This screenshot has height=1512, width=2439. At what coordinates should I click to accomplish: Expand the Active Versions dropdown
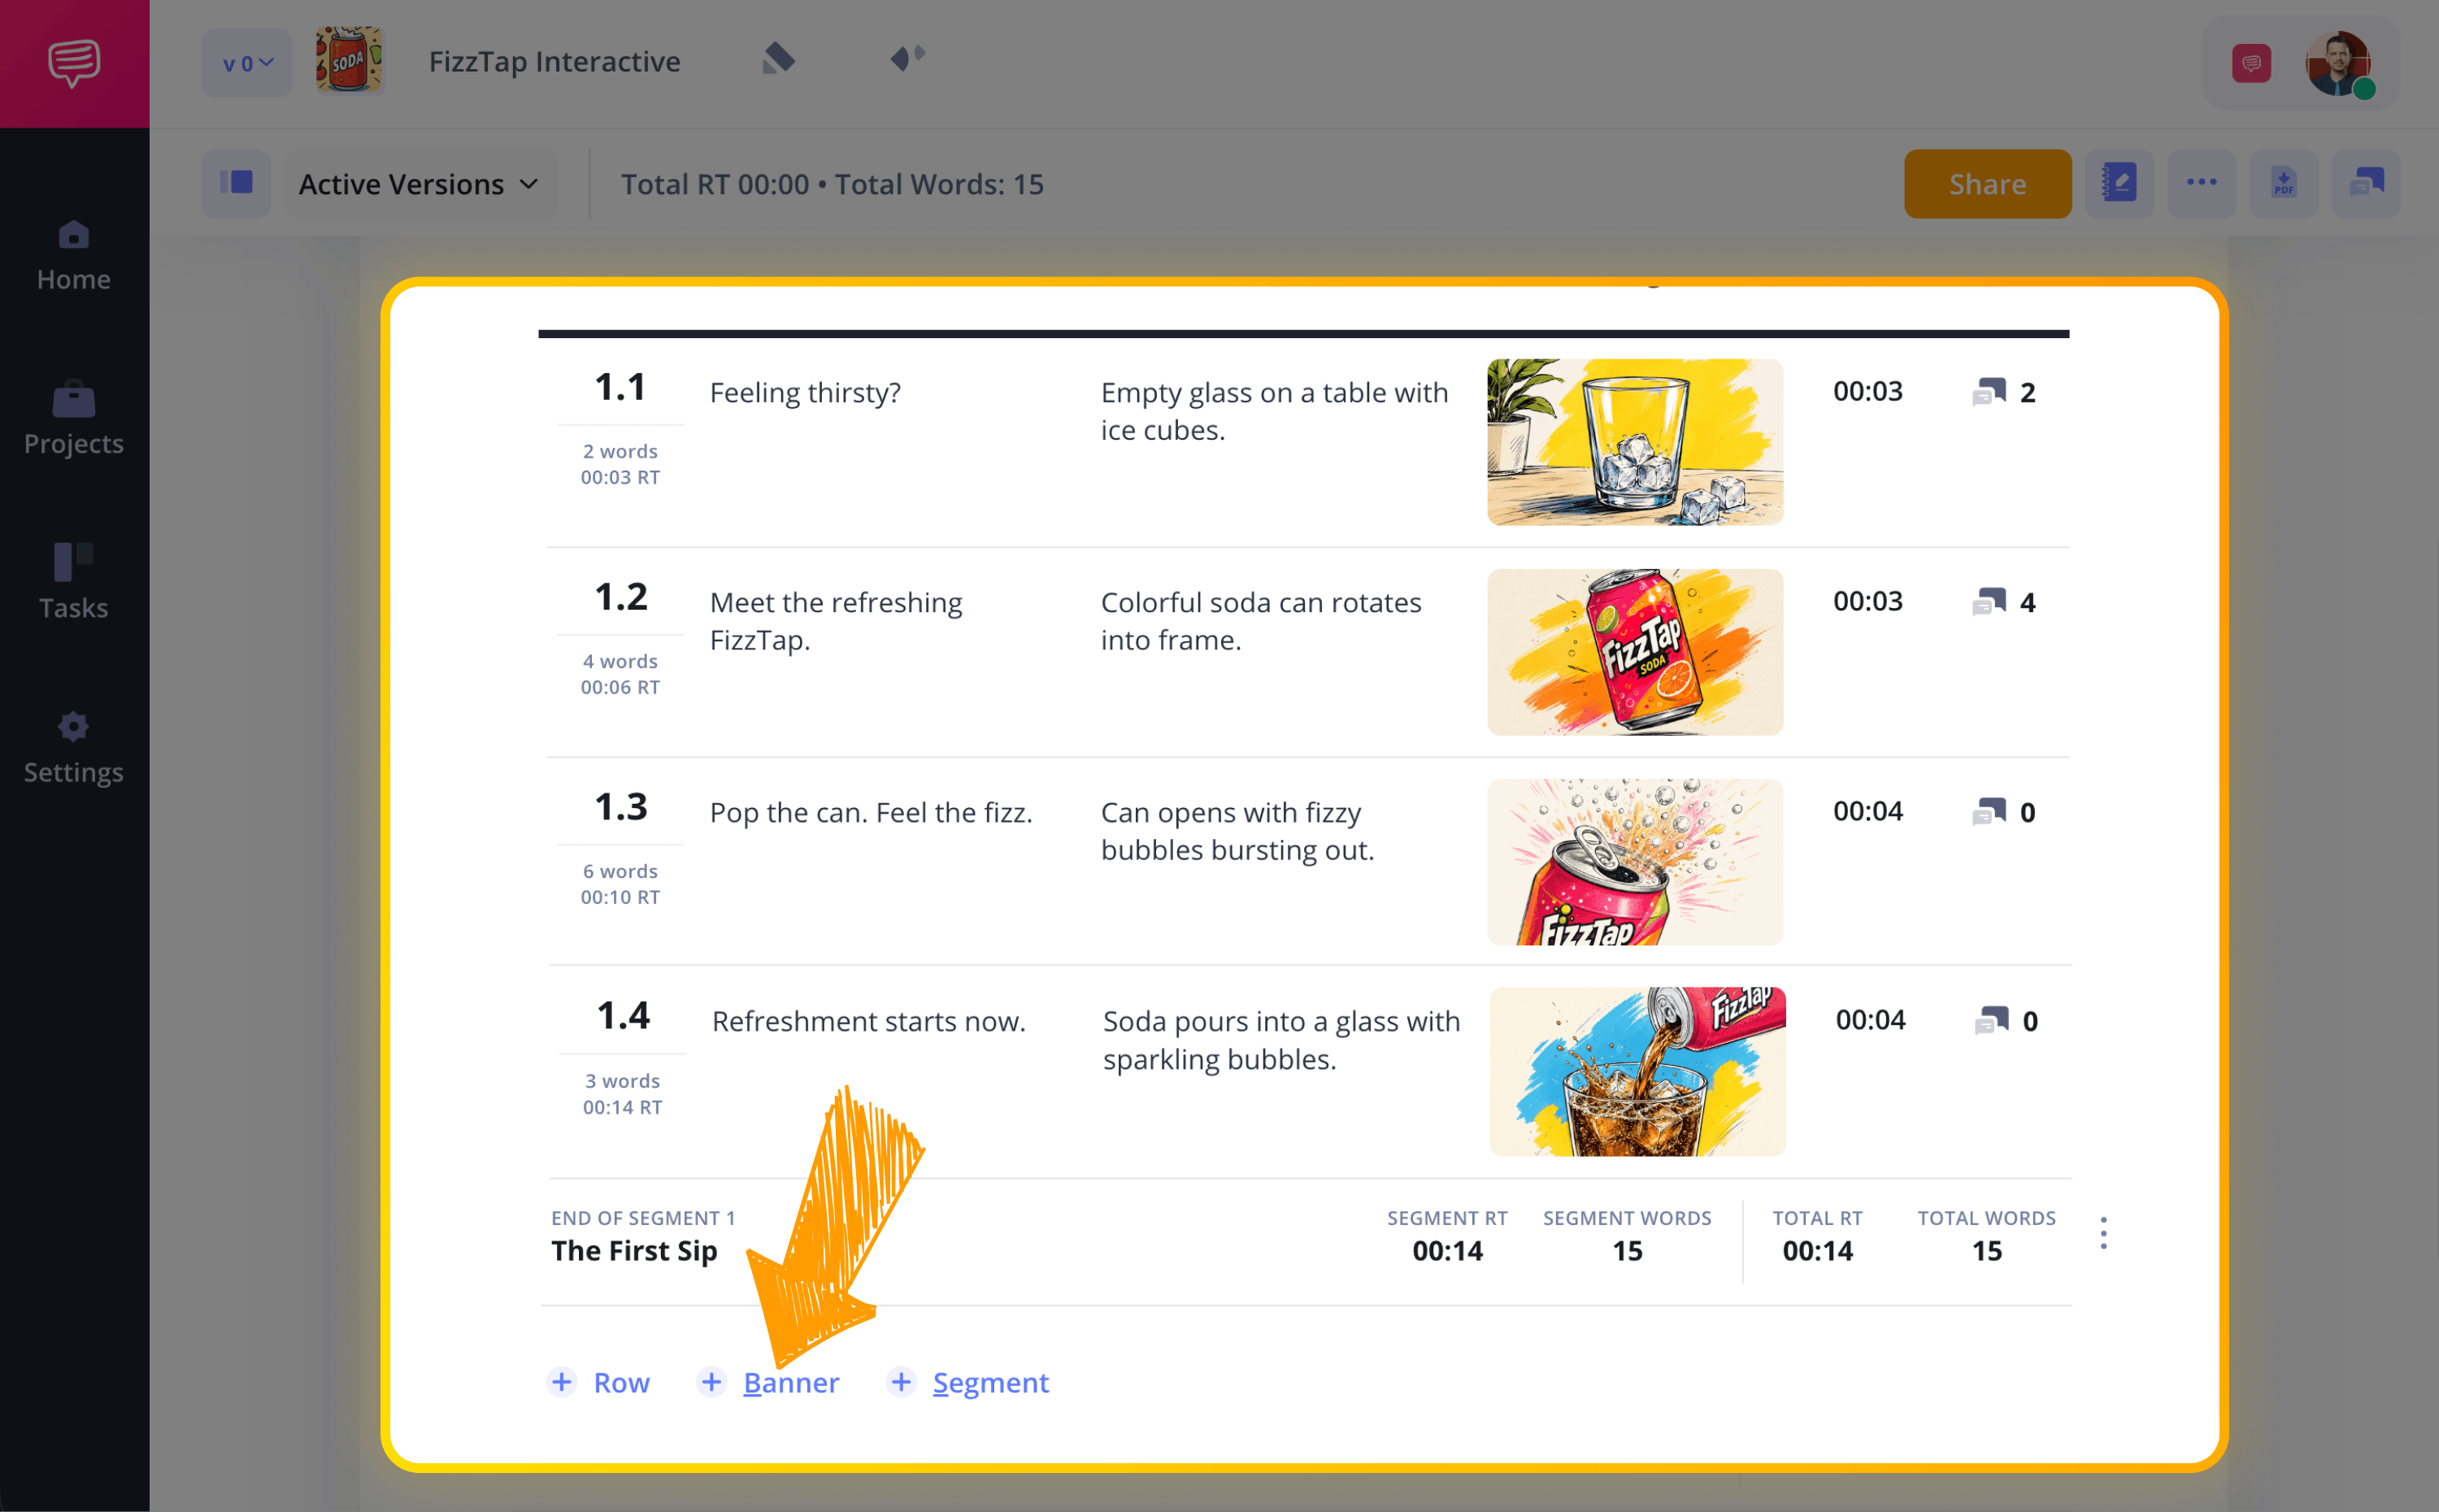pyautogui.click(x=420, y=184)
